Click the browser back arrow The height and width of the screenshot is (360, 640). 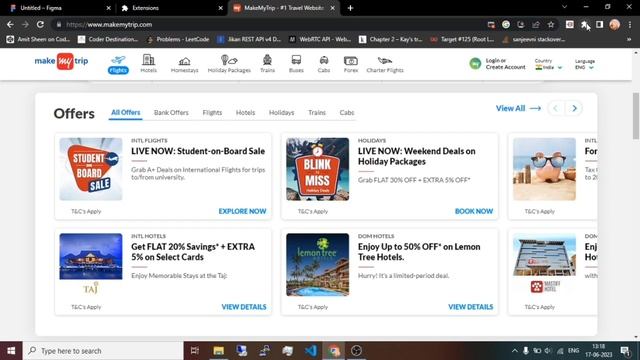10,24
